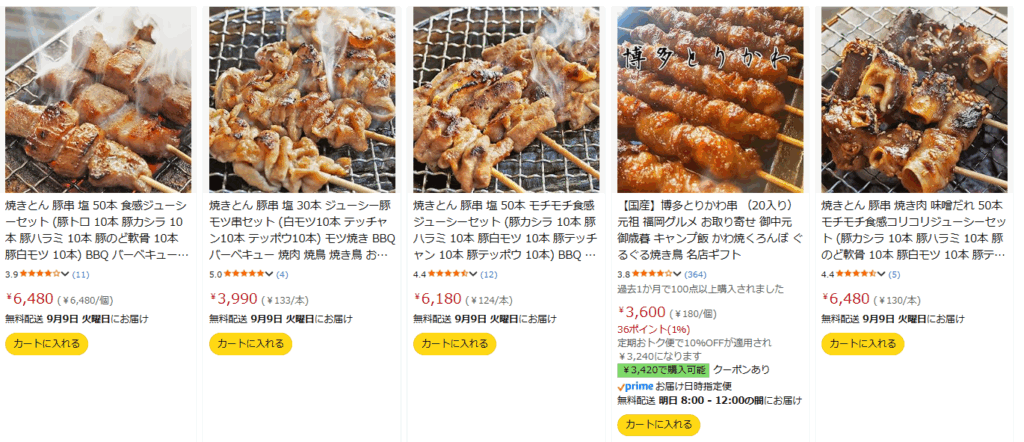
Task: Click the 4.4-star rating stars of the ¥6,180 product
Action: [x=445, y=274]
